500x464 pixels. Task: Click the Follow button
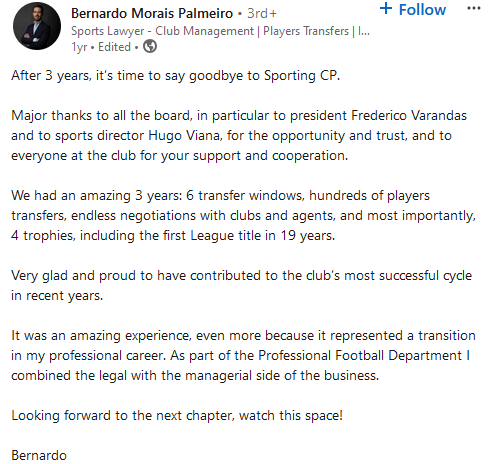point(413,9)
